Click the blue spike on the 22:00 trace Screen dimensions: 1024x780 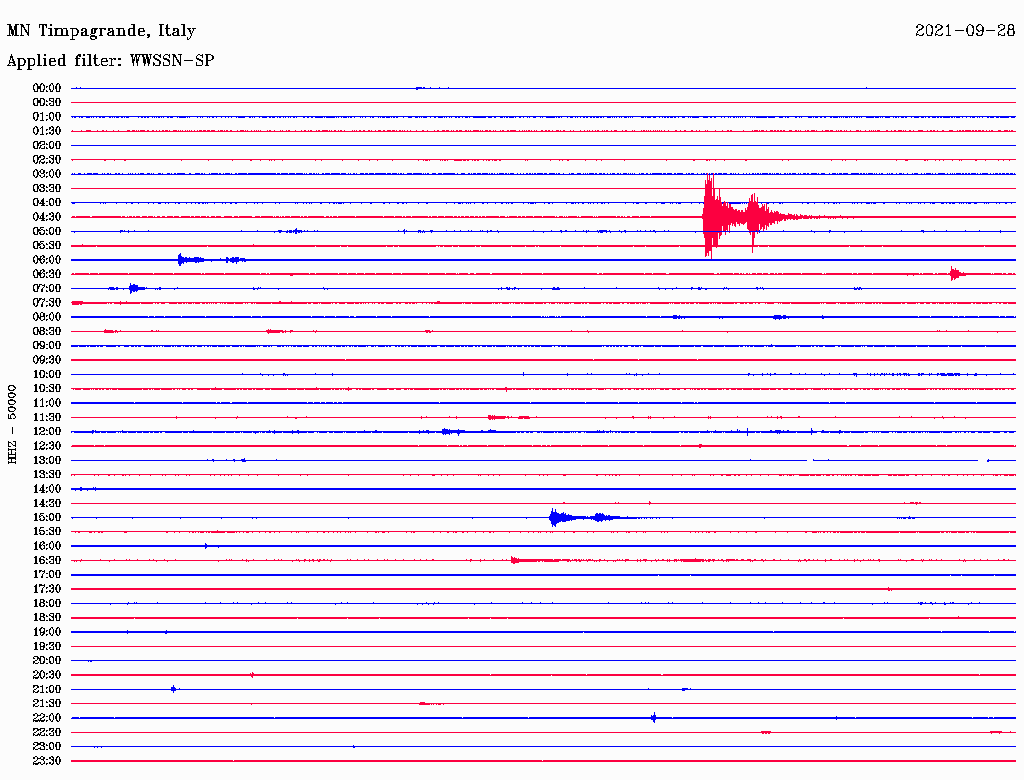[x=654, y=718]
